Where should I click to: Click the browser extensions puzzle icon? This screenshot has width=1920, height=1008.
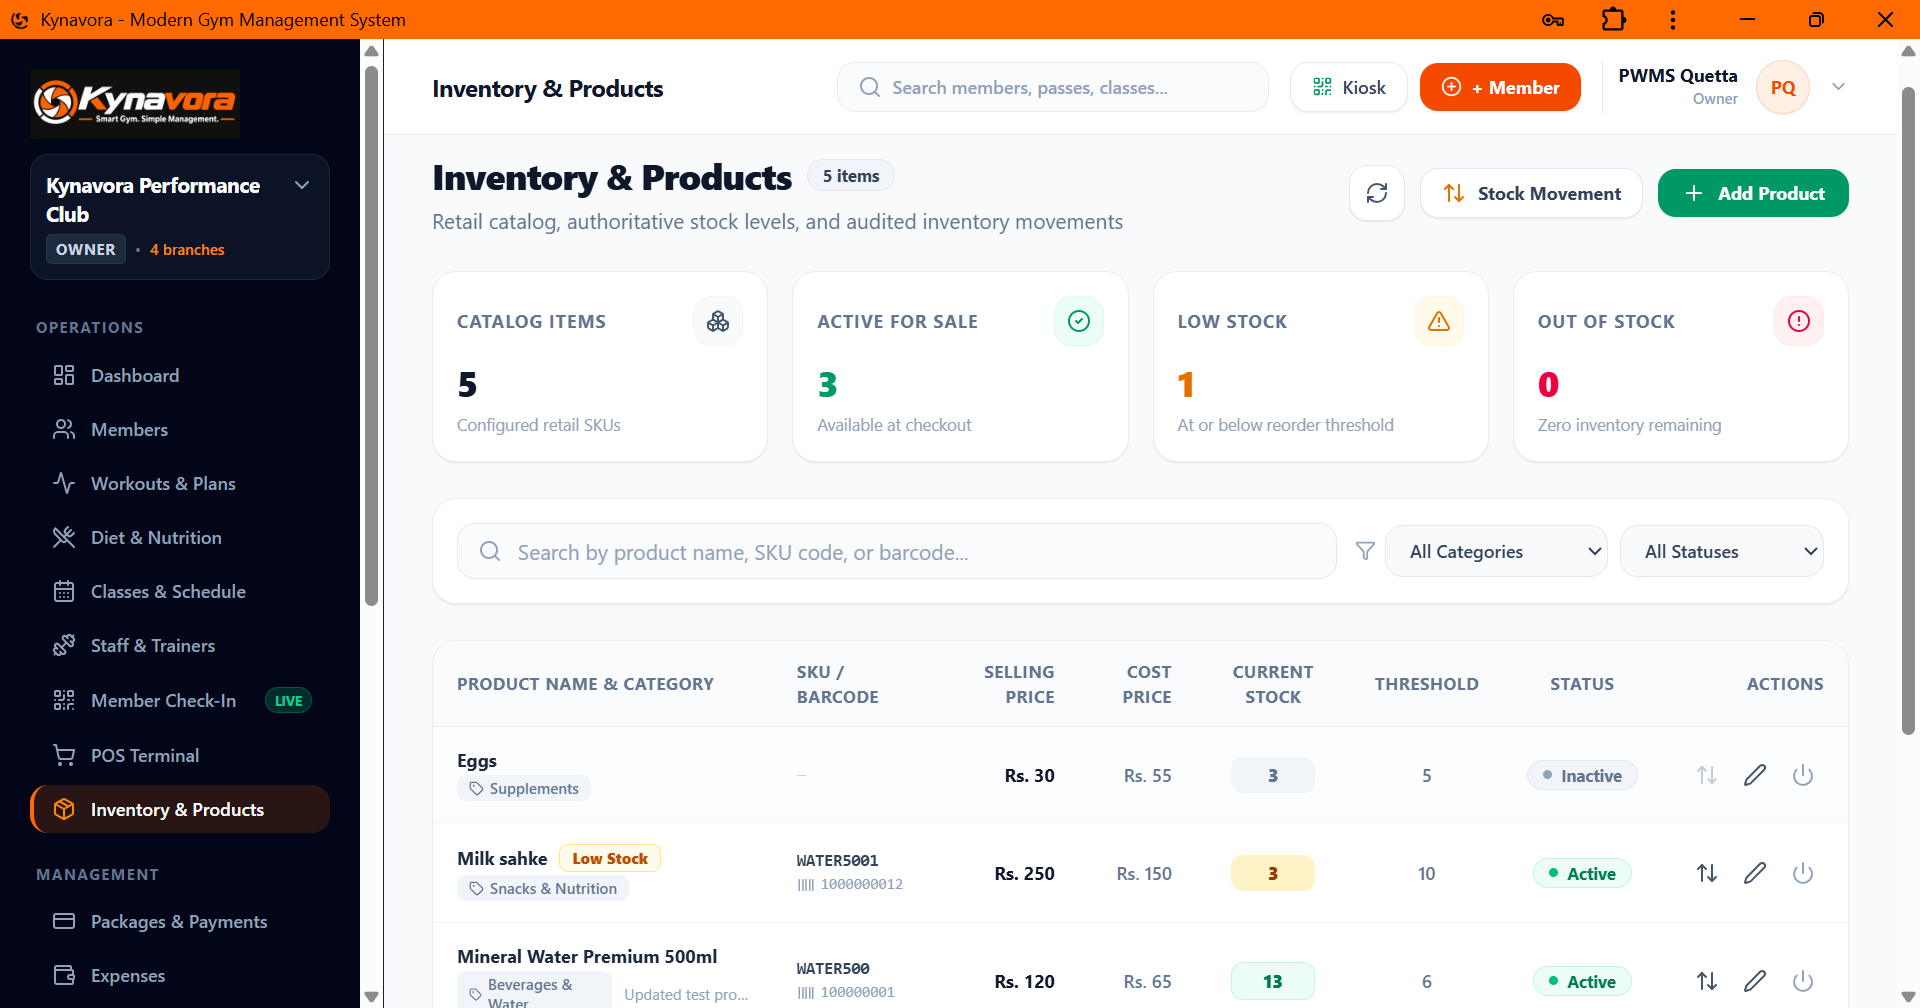(1614, 20)
